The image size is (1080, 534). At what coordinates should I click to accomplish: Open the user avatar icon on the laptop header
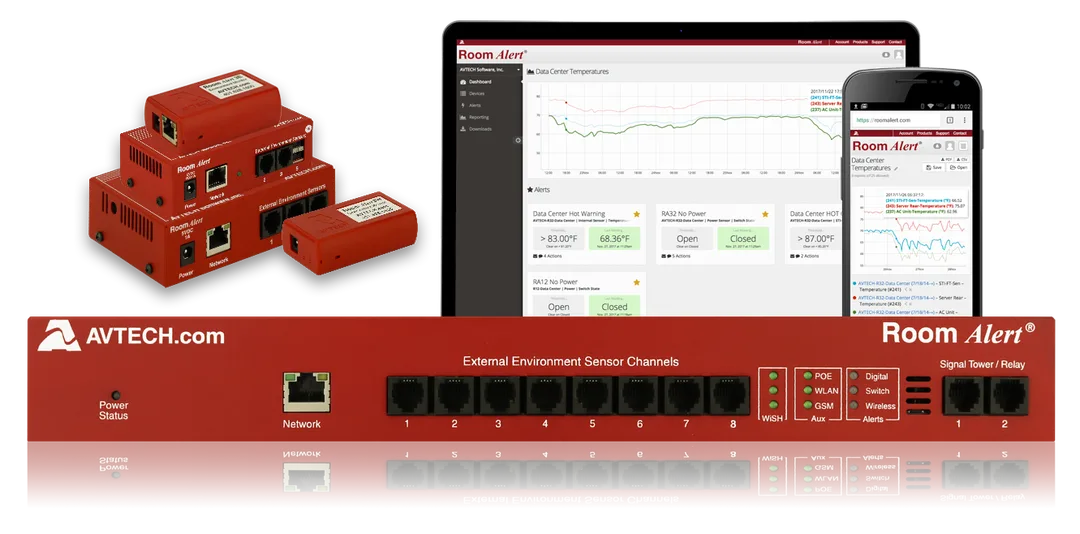pos(898,54)
